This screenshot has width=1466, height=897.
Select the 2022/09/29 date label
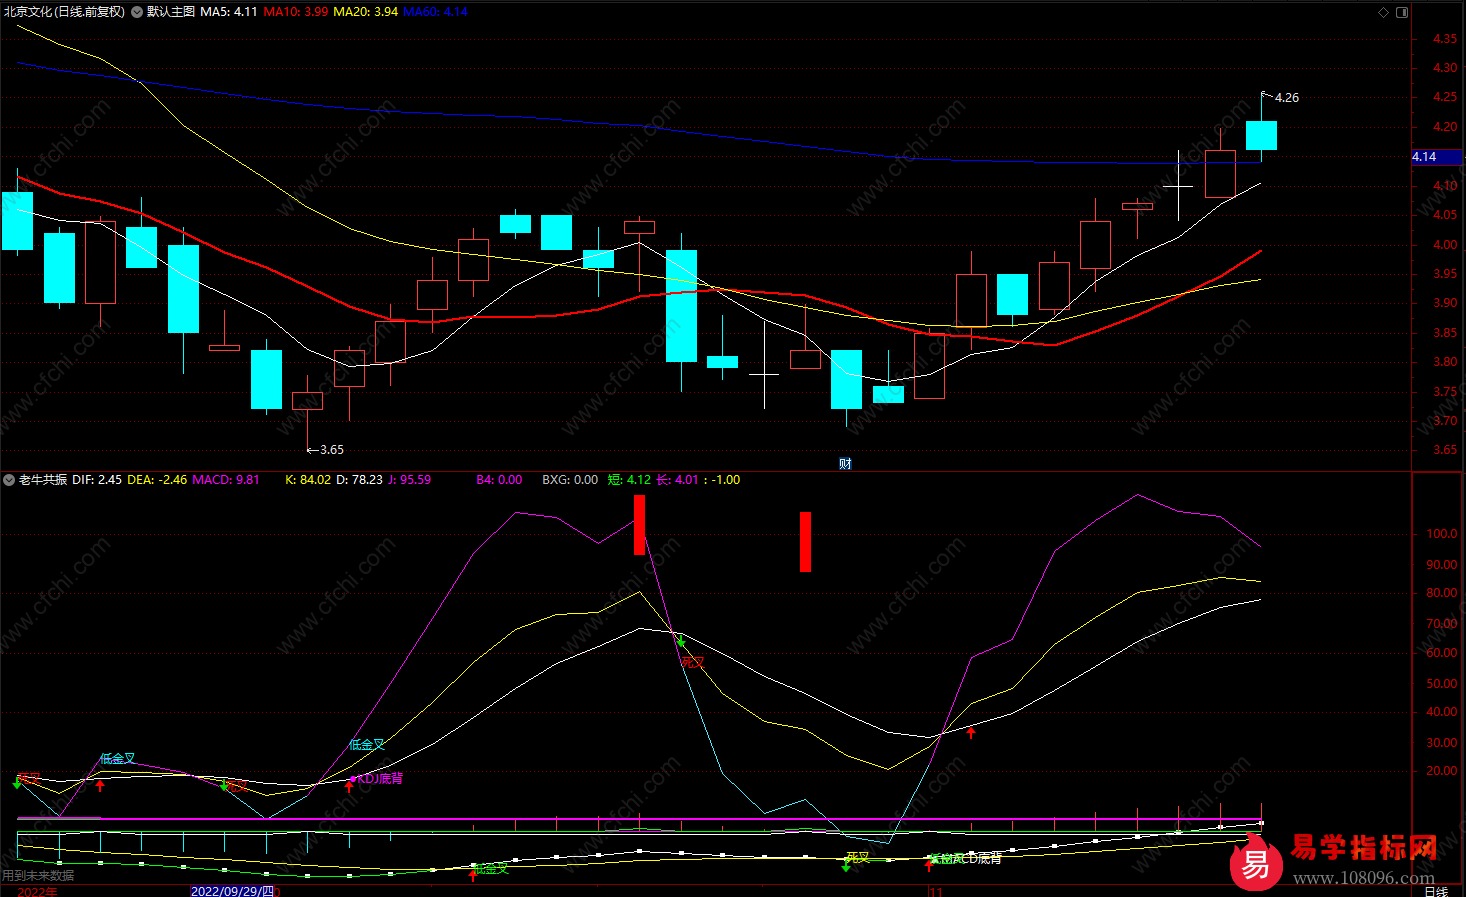pos(233,890)
